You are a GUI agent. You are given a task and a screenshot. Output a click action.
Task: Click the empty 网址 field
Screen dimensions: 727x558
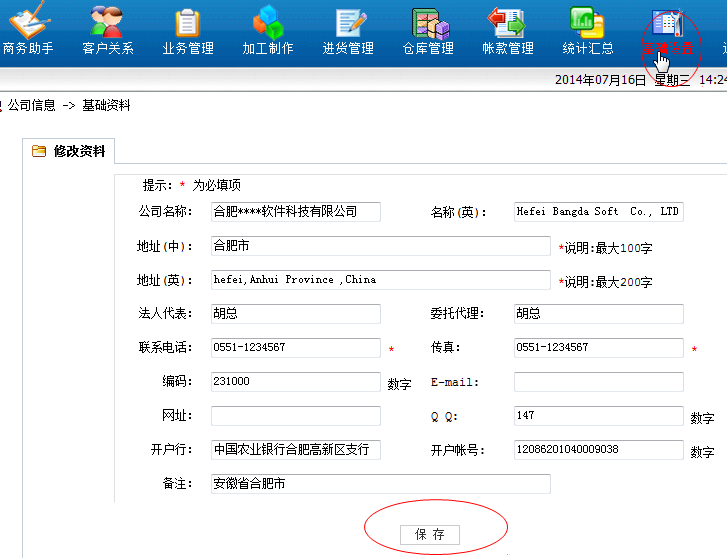click(x=296, y=416)
